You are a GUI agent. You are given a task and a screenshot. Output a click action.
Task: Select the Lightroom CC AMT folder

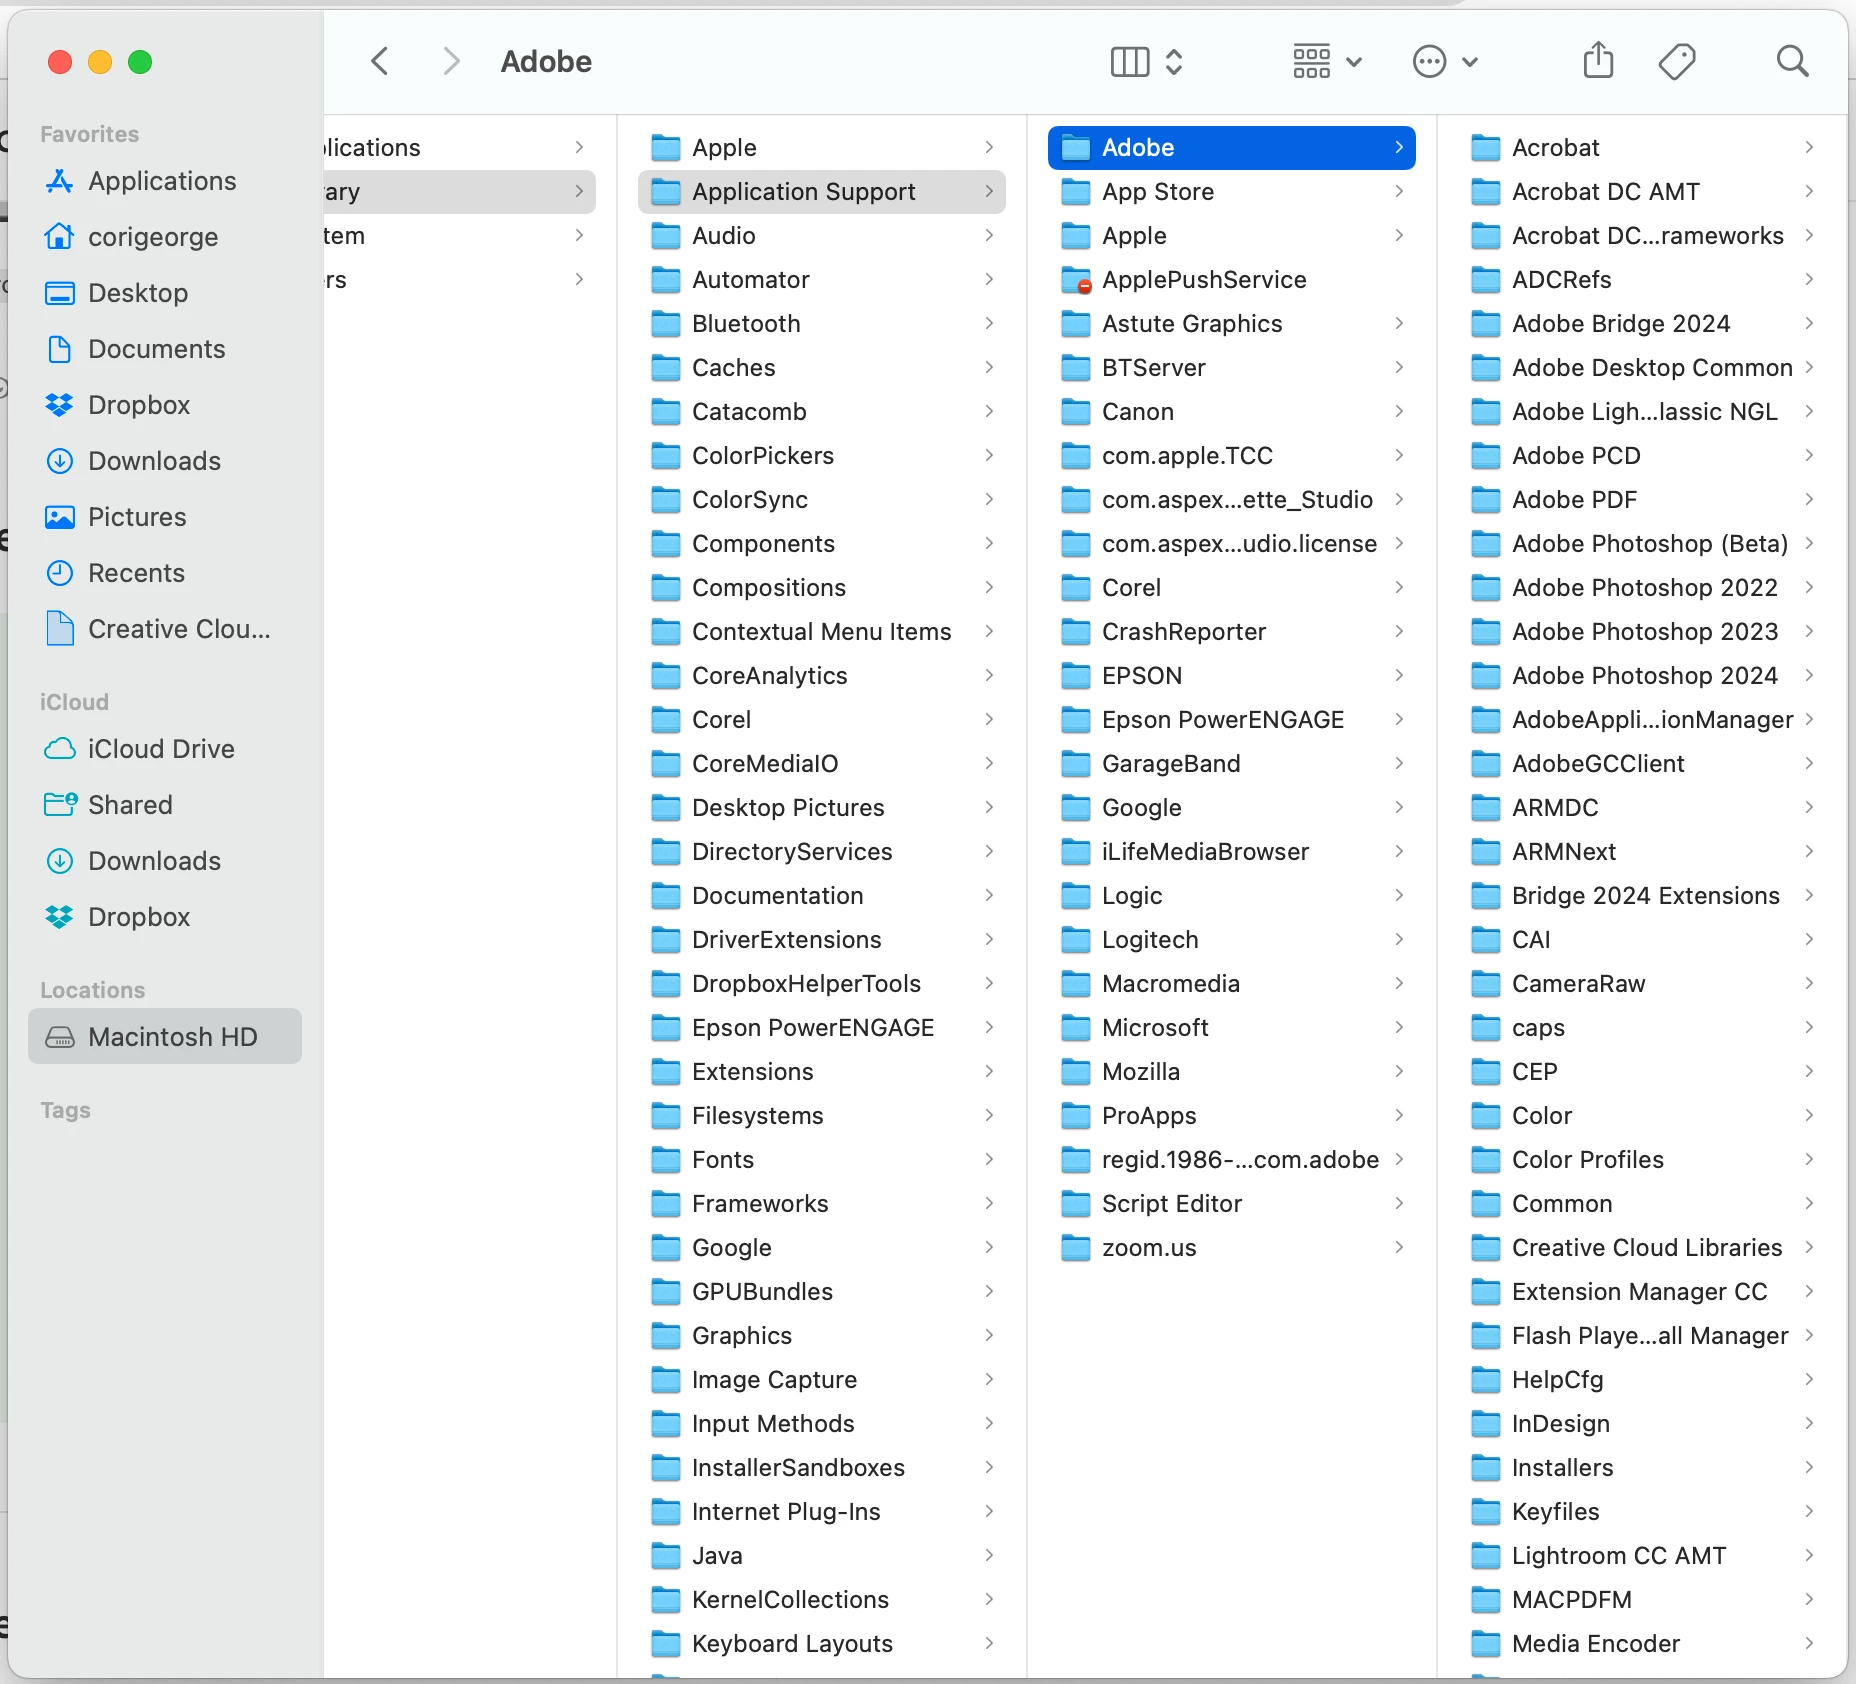click(1641, 1556)
